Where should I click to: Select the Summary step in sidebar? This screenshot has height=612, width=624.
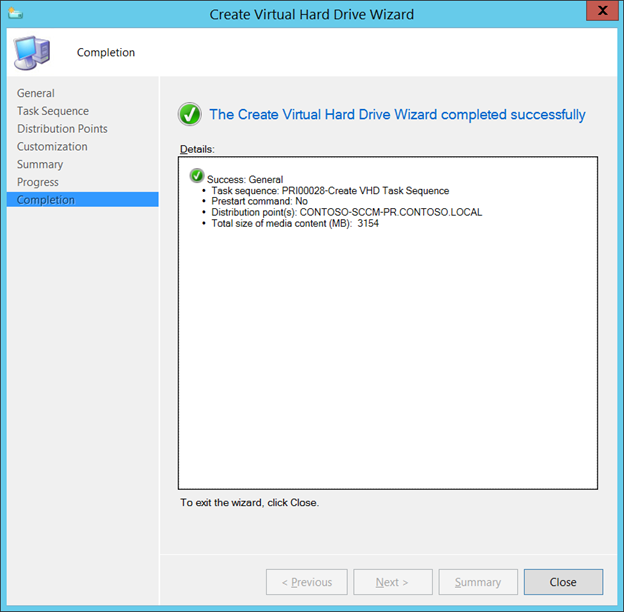click(40, 164)
